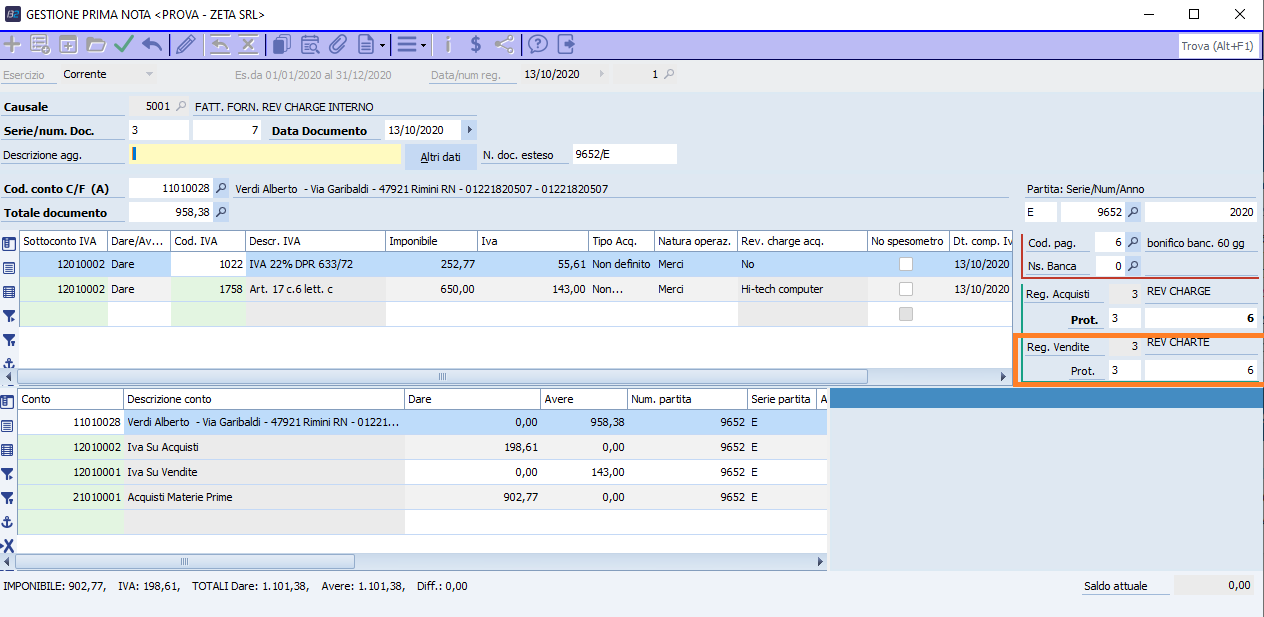This screenshot has width=1264, height=617.
Task: Click the pencil edit icon
Action: tap(186, 44)
